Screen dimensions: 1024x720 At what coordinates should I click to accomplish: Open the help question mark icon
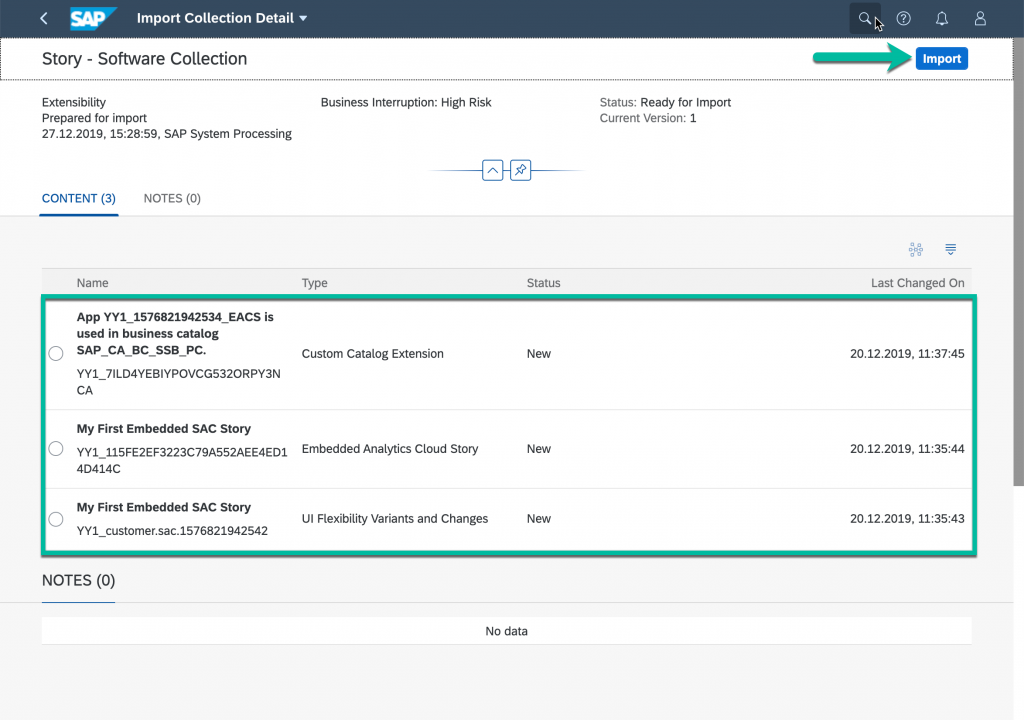tap(903, 18)
